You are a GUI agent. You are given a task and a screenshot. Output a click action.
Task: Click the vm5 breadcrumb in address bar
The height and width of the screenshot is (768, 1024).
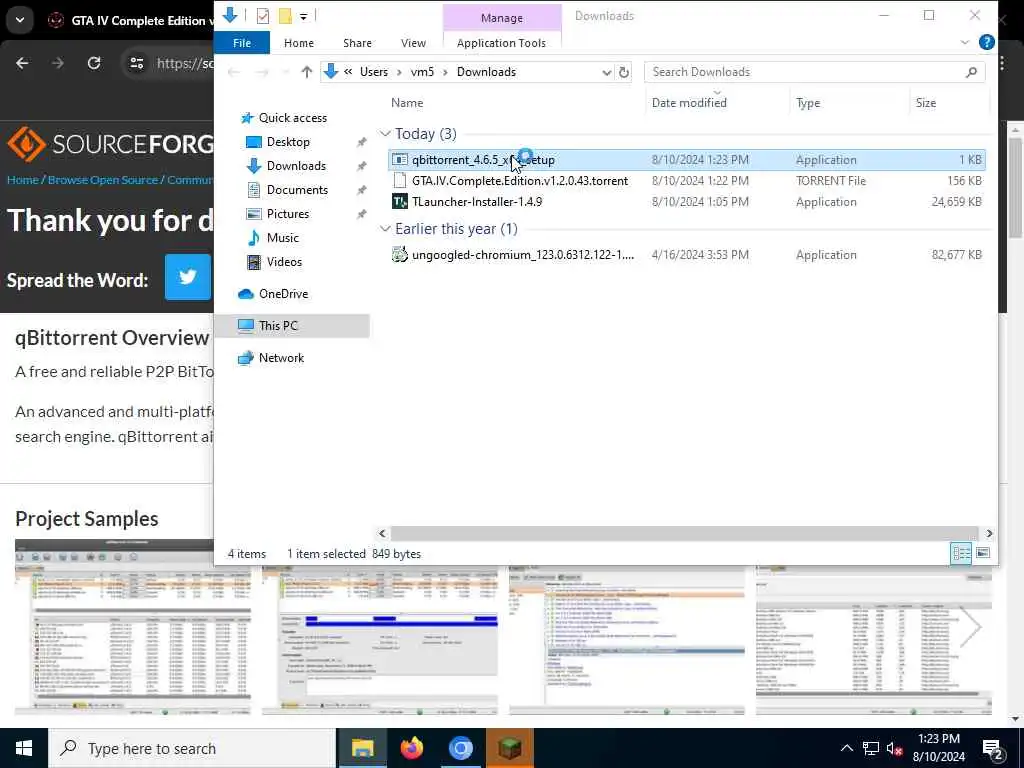pos(422,72)
